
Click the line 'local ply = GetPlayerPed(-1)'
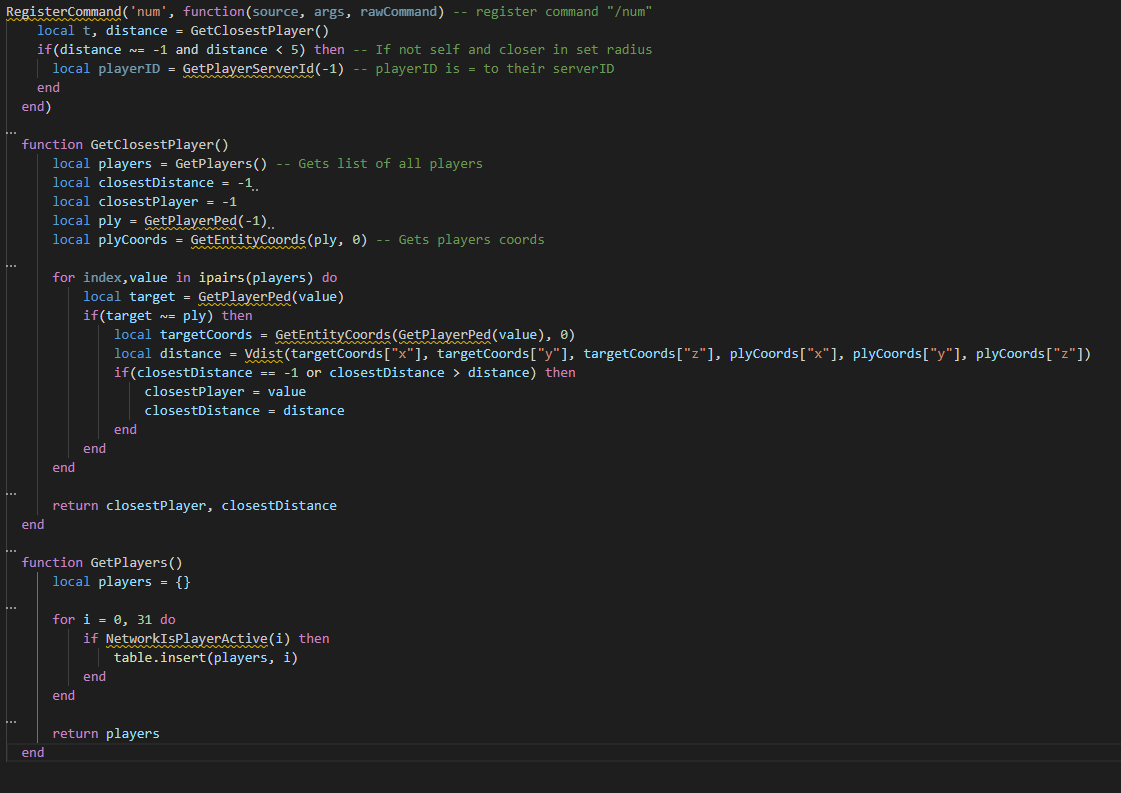tap(159, 220)
